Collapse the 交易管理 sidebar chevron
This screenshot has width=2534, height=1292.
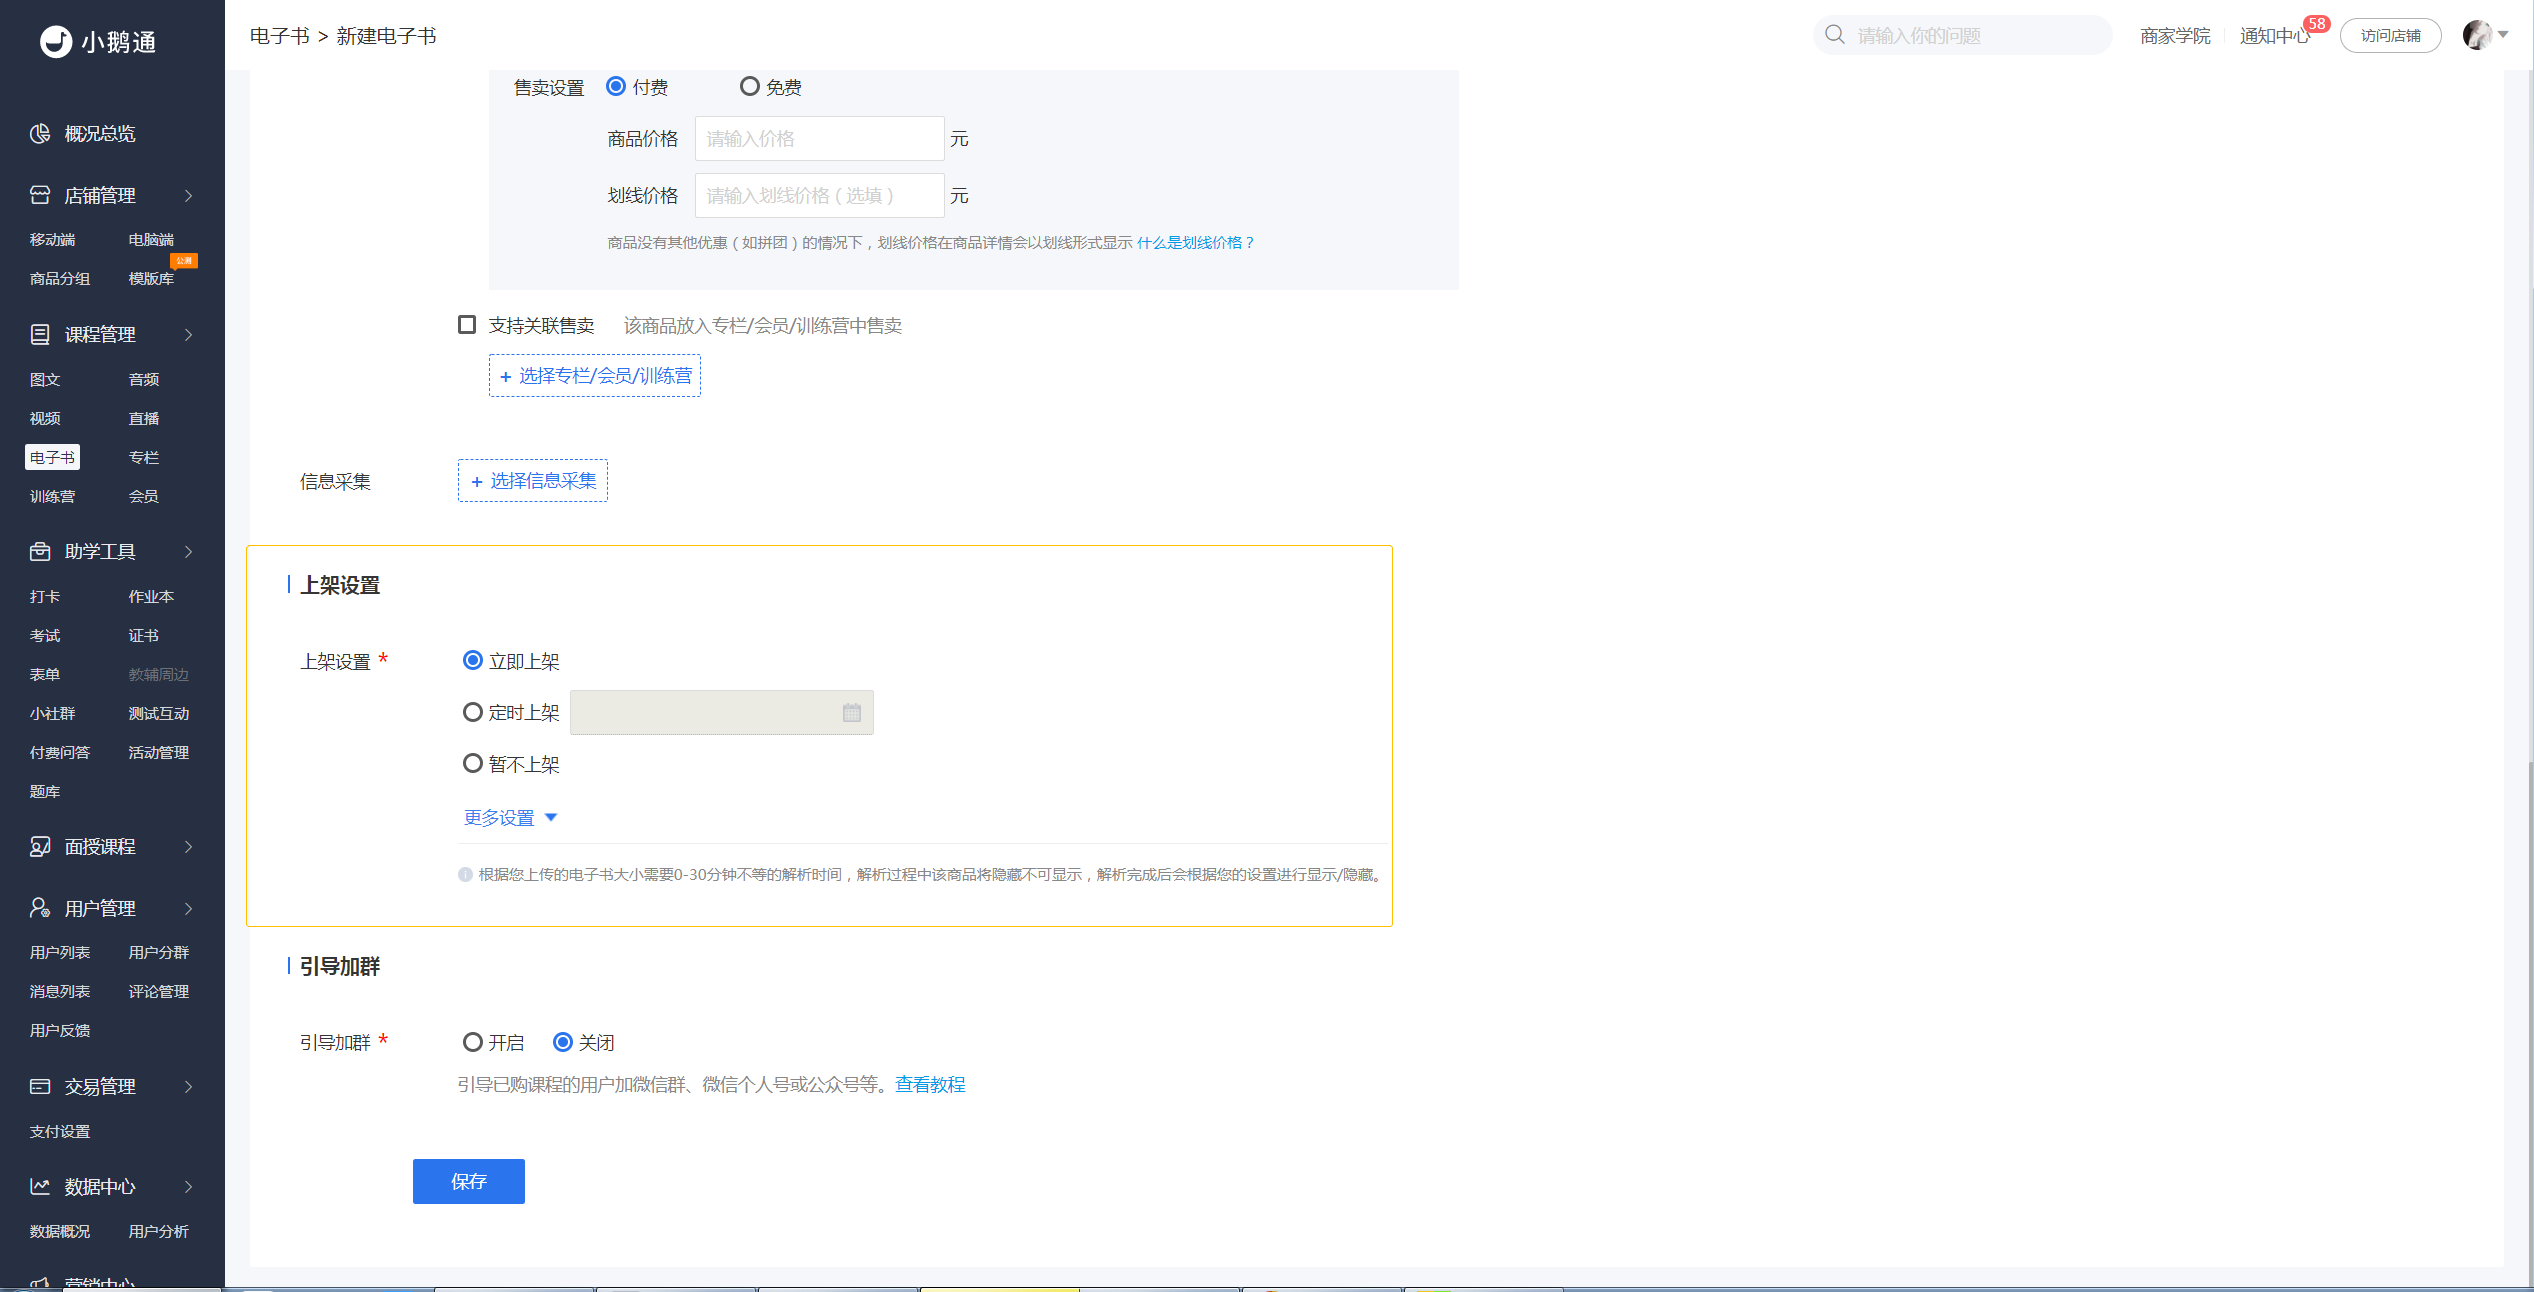pos(188,1087)
